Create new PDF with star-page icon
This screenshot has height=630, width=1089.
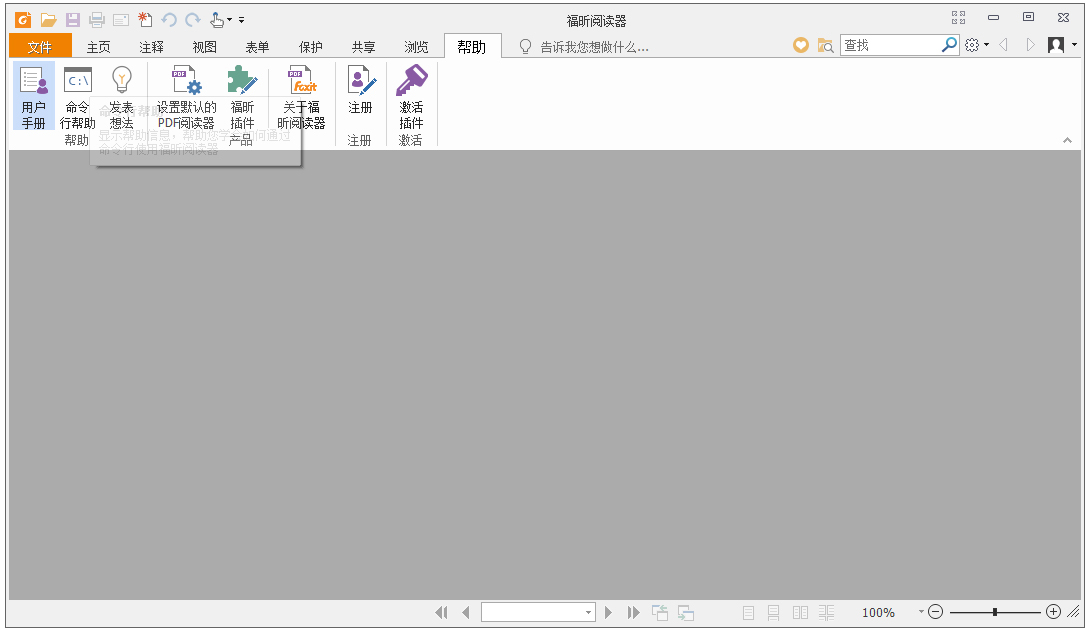click(x=144, y=19)
